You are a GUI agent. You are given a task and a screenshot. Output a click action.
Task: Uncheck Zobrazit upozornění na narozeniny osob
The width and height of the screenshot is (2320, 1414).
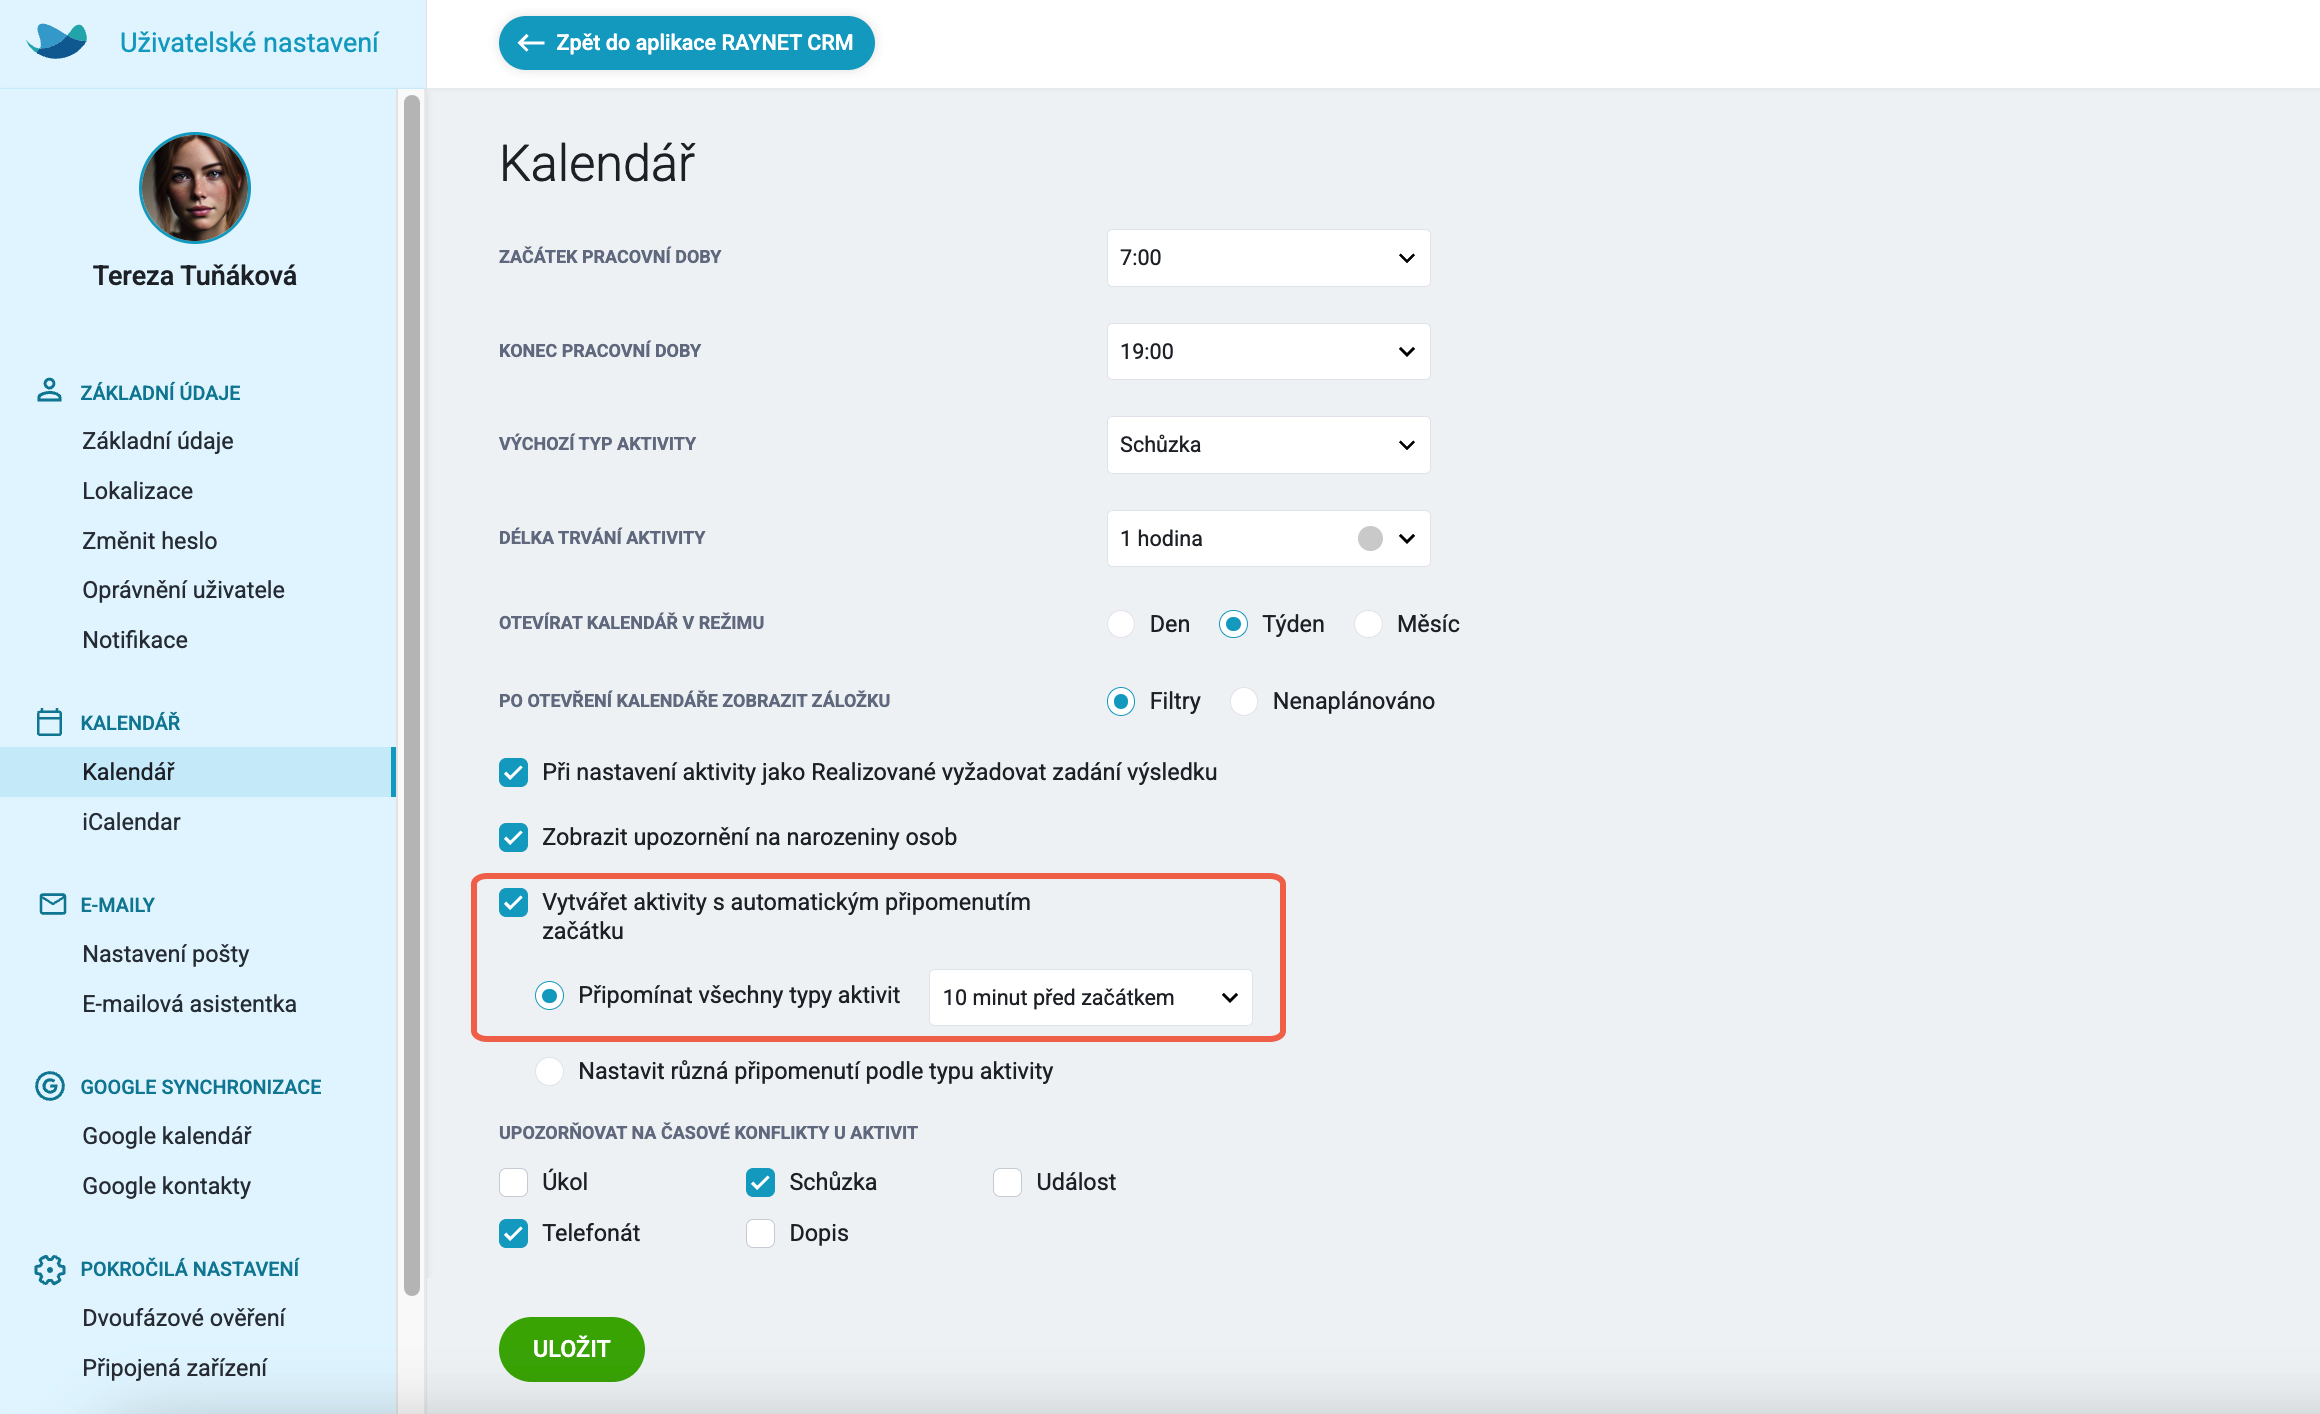tap(513, 837)
